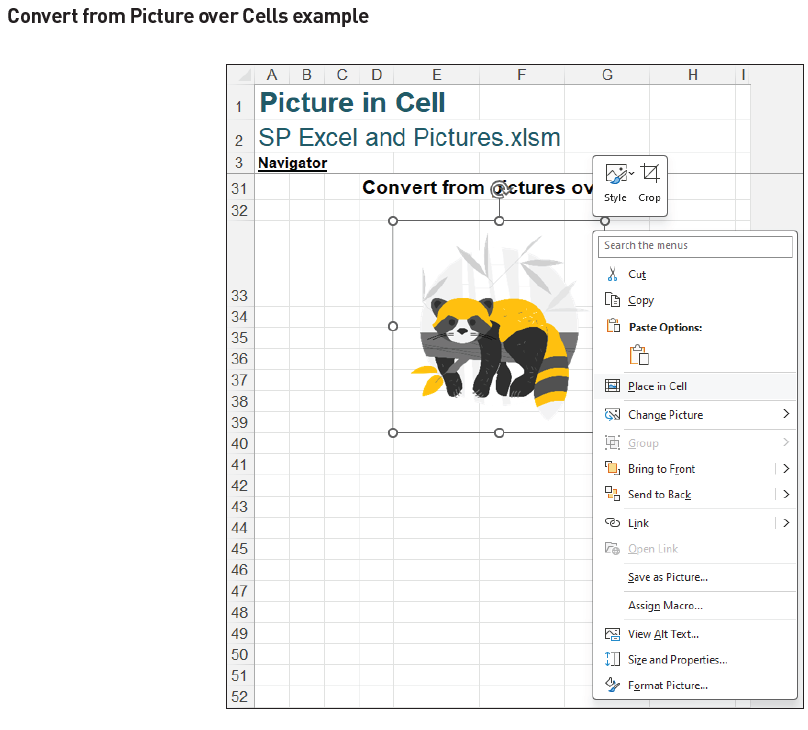
Task: Select column E header
Action: pyautogui.click(x=435, y=74)
